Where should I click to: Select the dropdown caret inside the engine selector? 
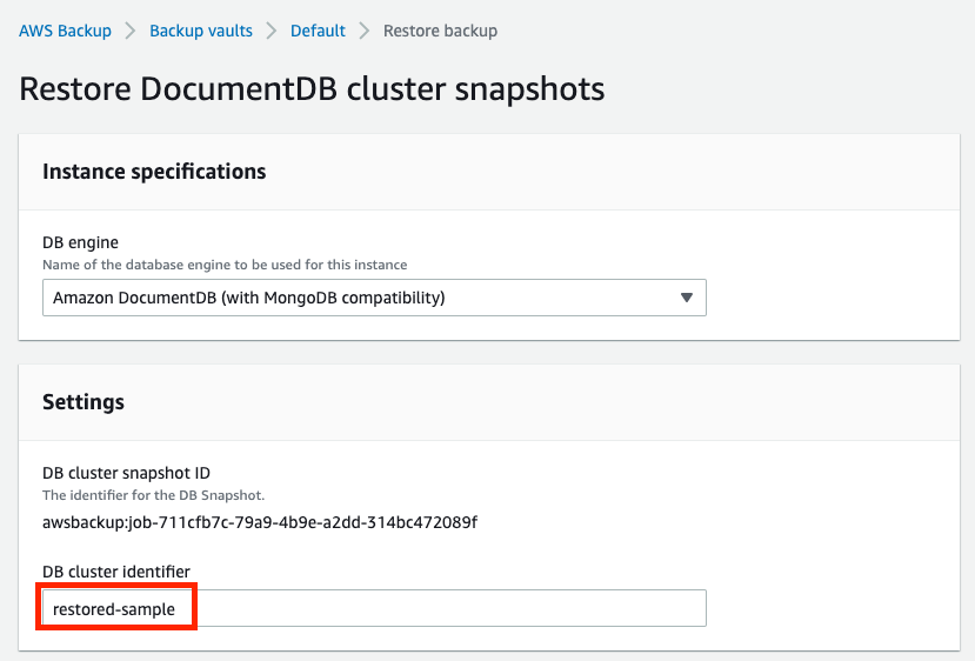click(688, 297)
